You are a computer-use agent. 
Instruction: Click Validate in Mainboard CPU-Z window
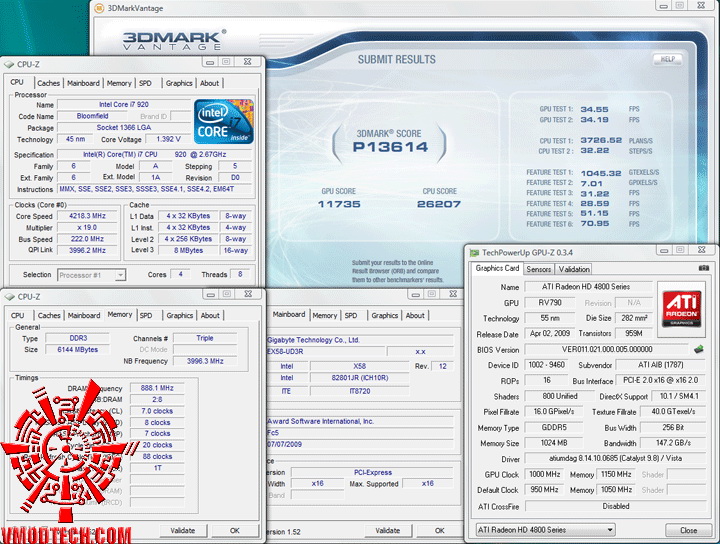(388, 530)
